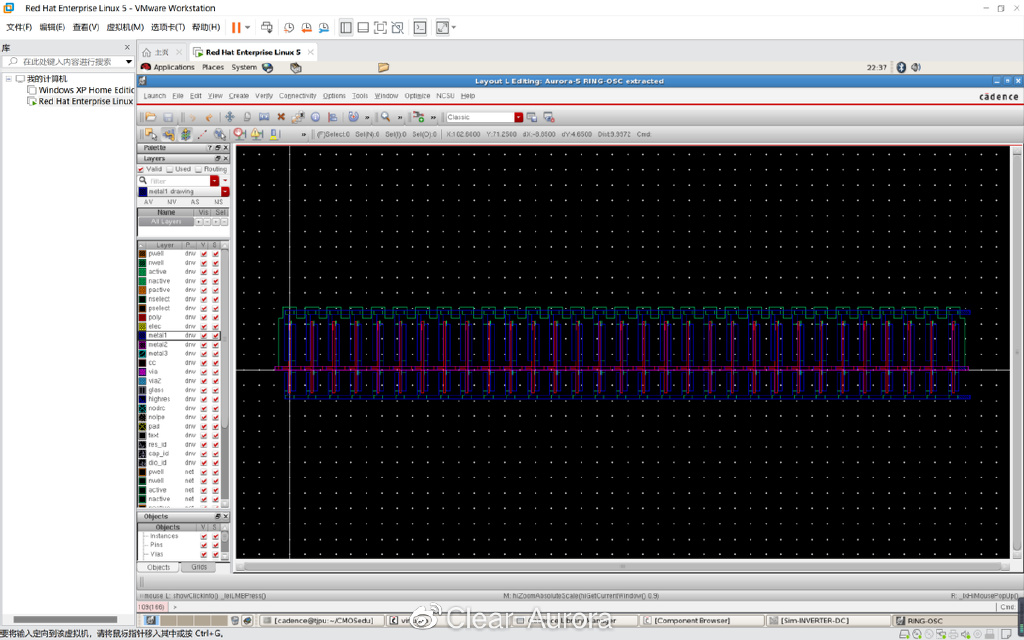Click the NV none-visible button

172,202
